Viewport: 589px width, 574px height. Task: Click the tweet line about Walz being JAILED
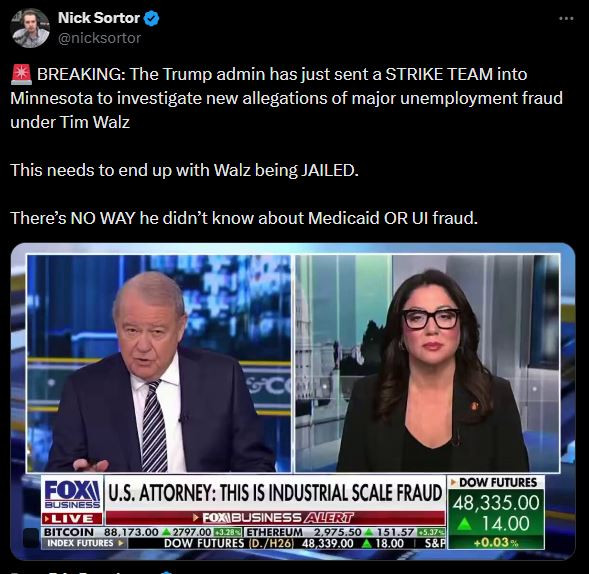point(184,170)
